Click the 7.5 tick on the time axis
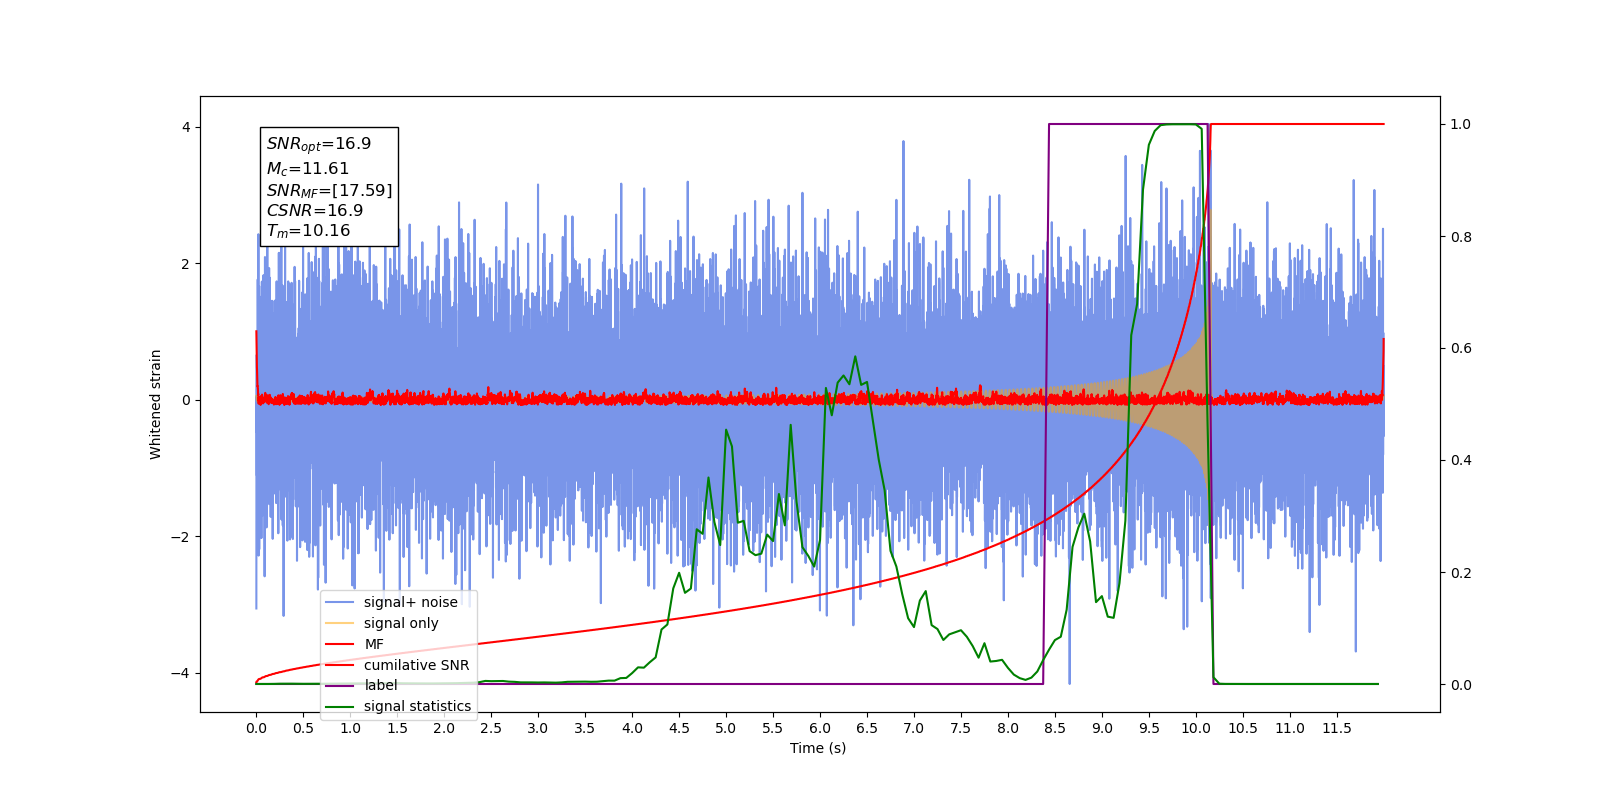This screenshot has width=1600, height=800. [961, 728]
